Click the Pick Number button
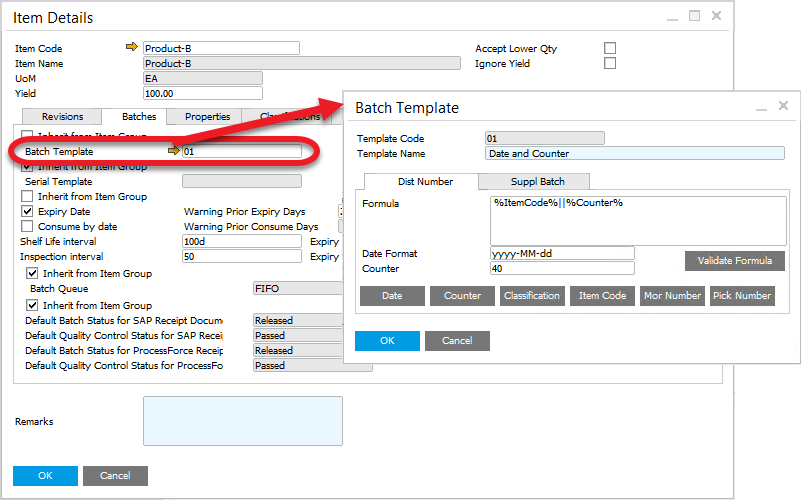Viewport: 801px width, 500px height. coord(742,296)
